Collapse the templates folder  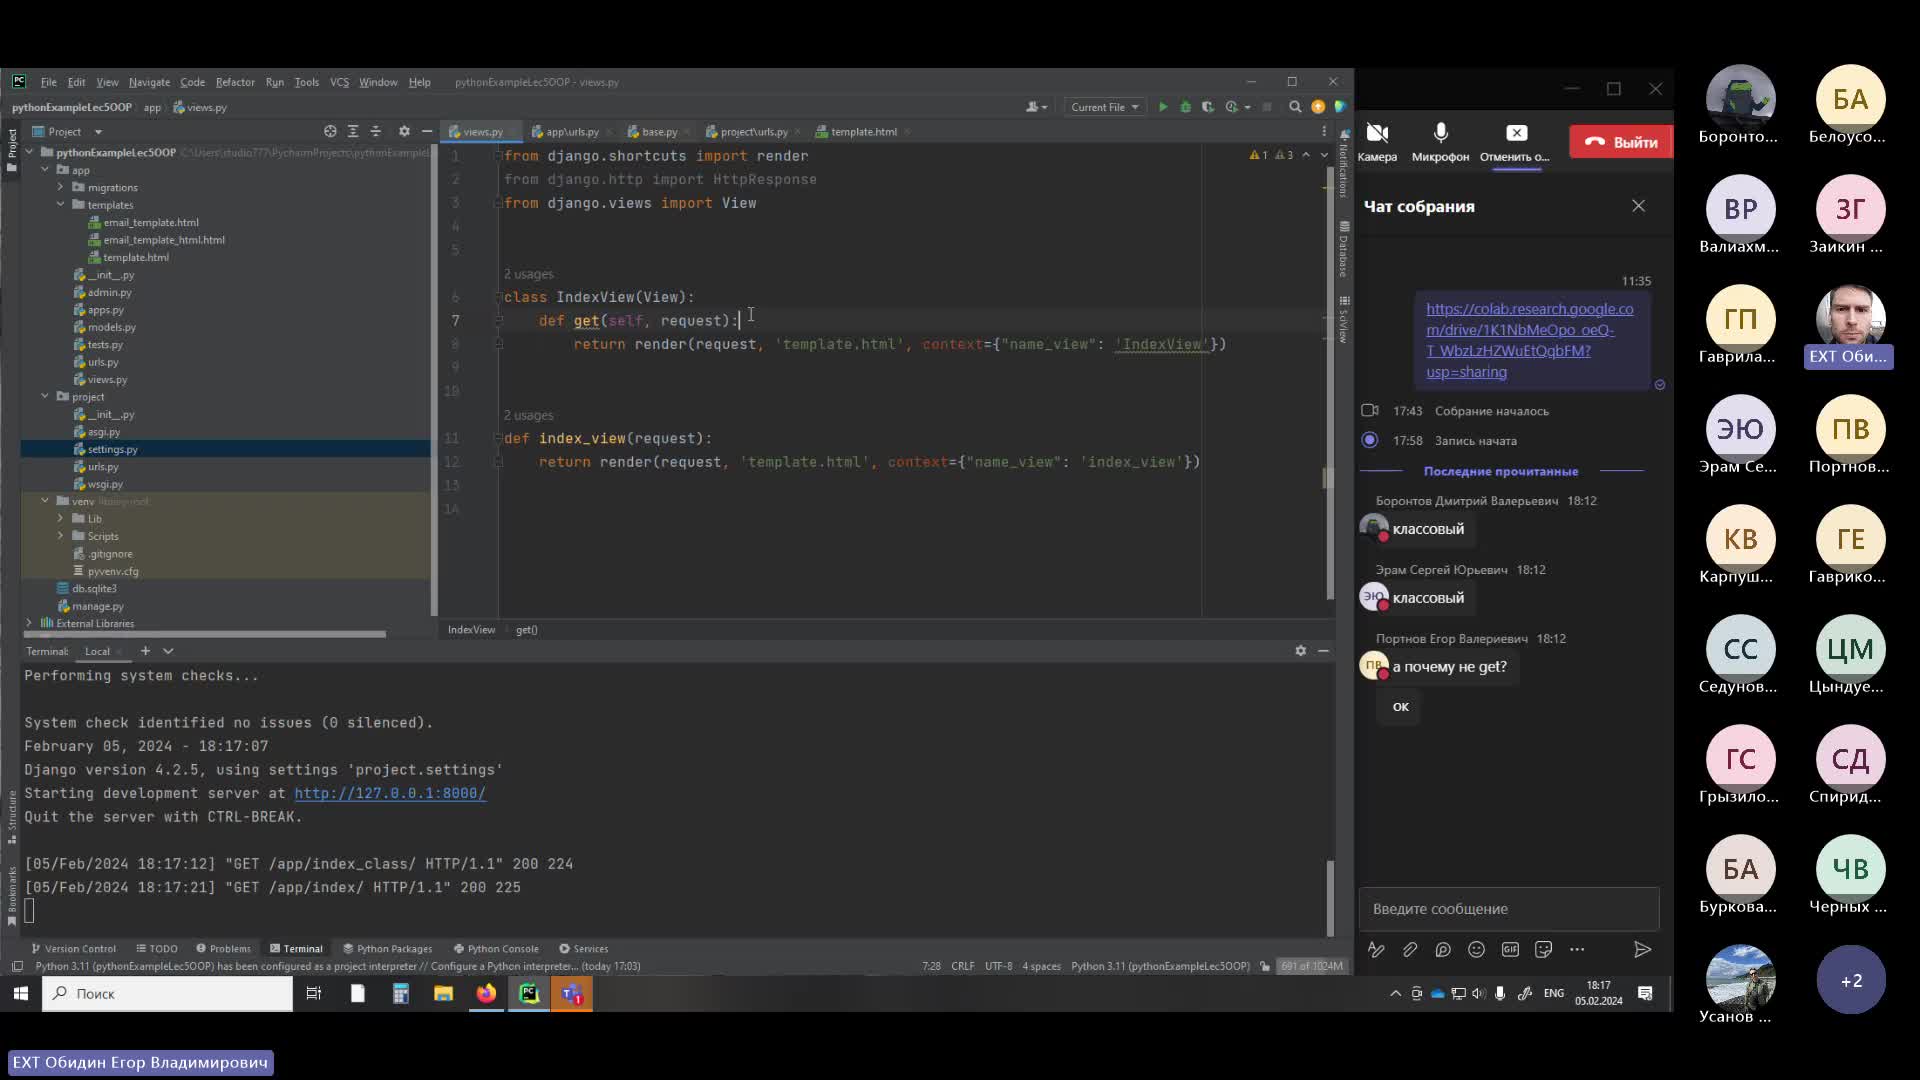point(60,204)
